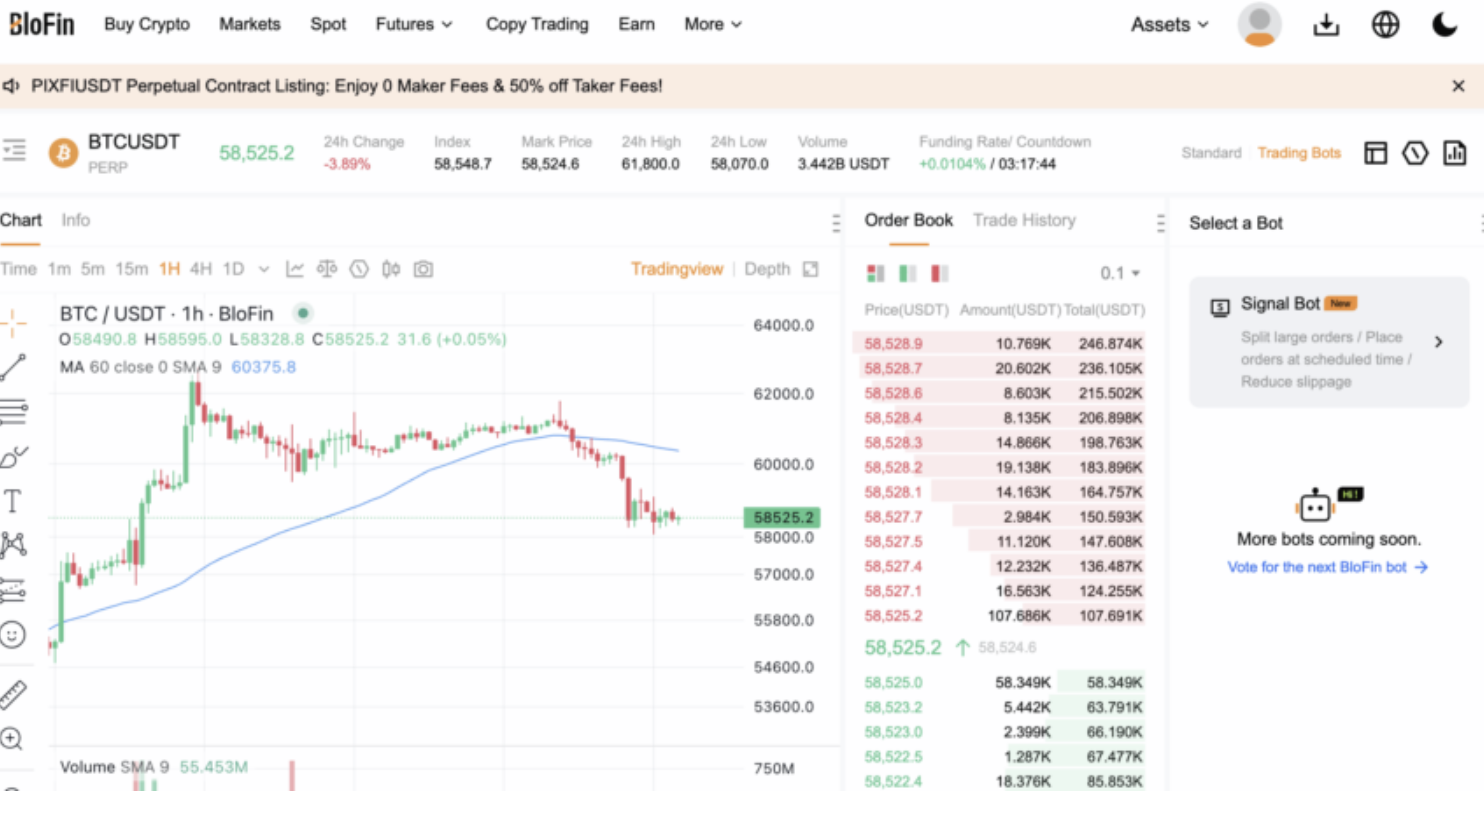Switch to Trading Bots mode
The image size is (1484, 818).
[1299, 153]
